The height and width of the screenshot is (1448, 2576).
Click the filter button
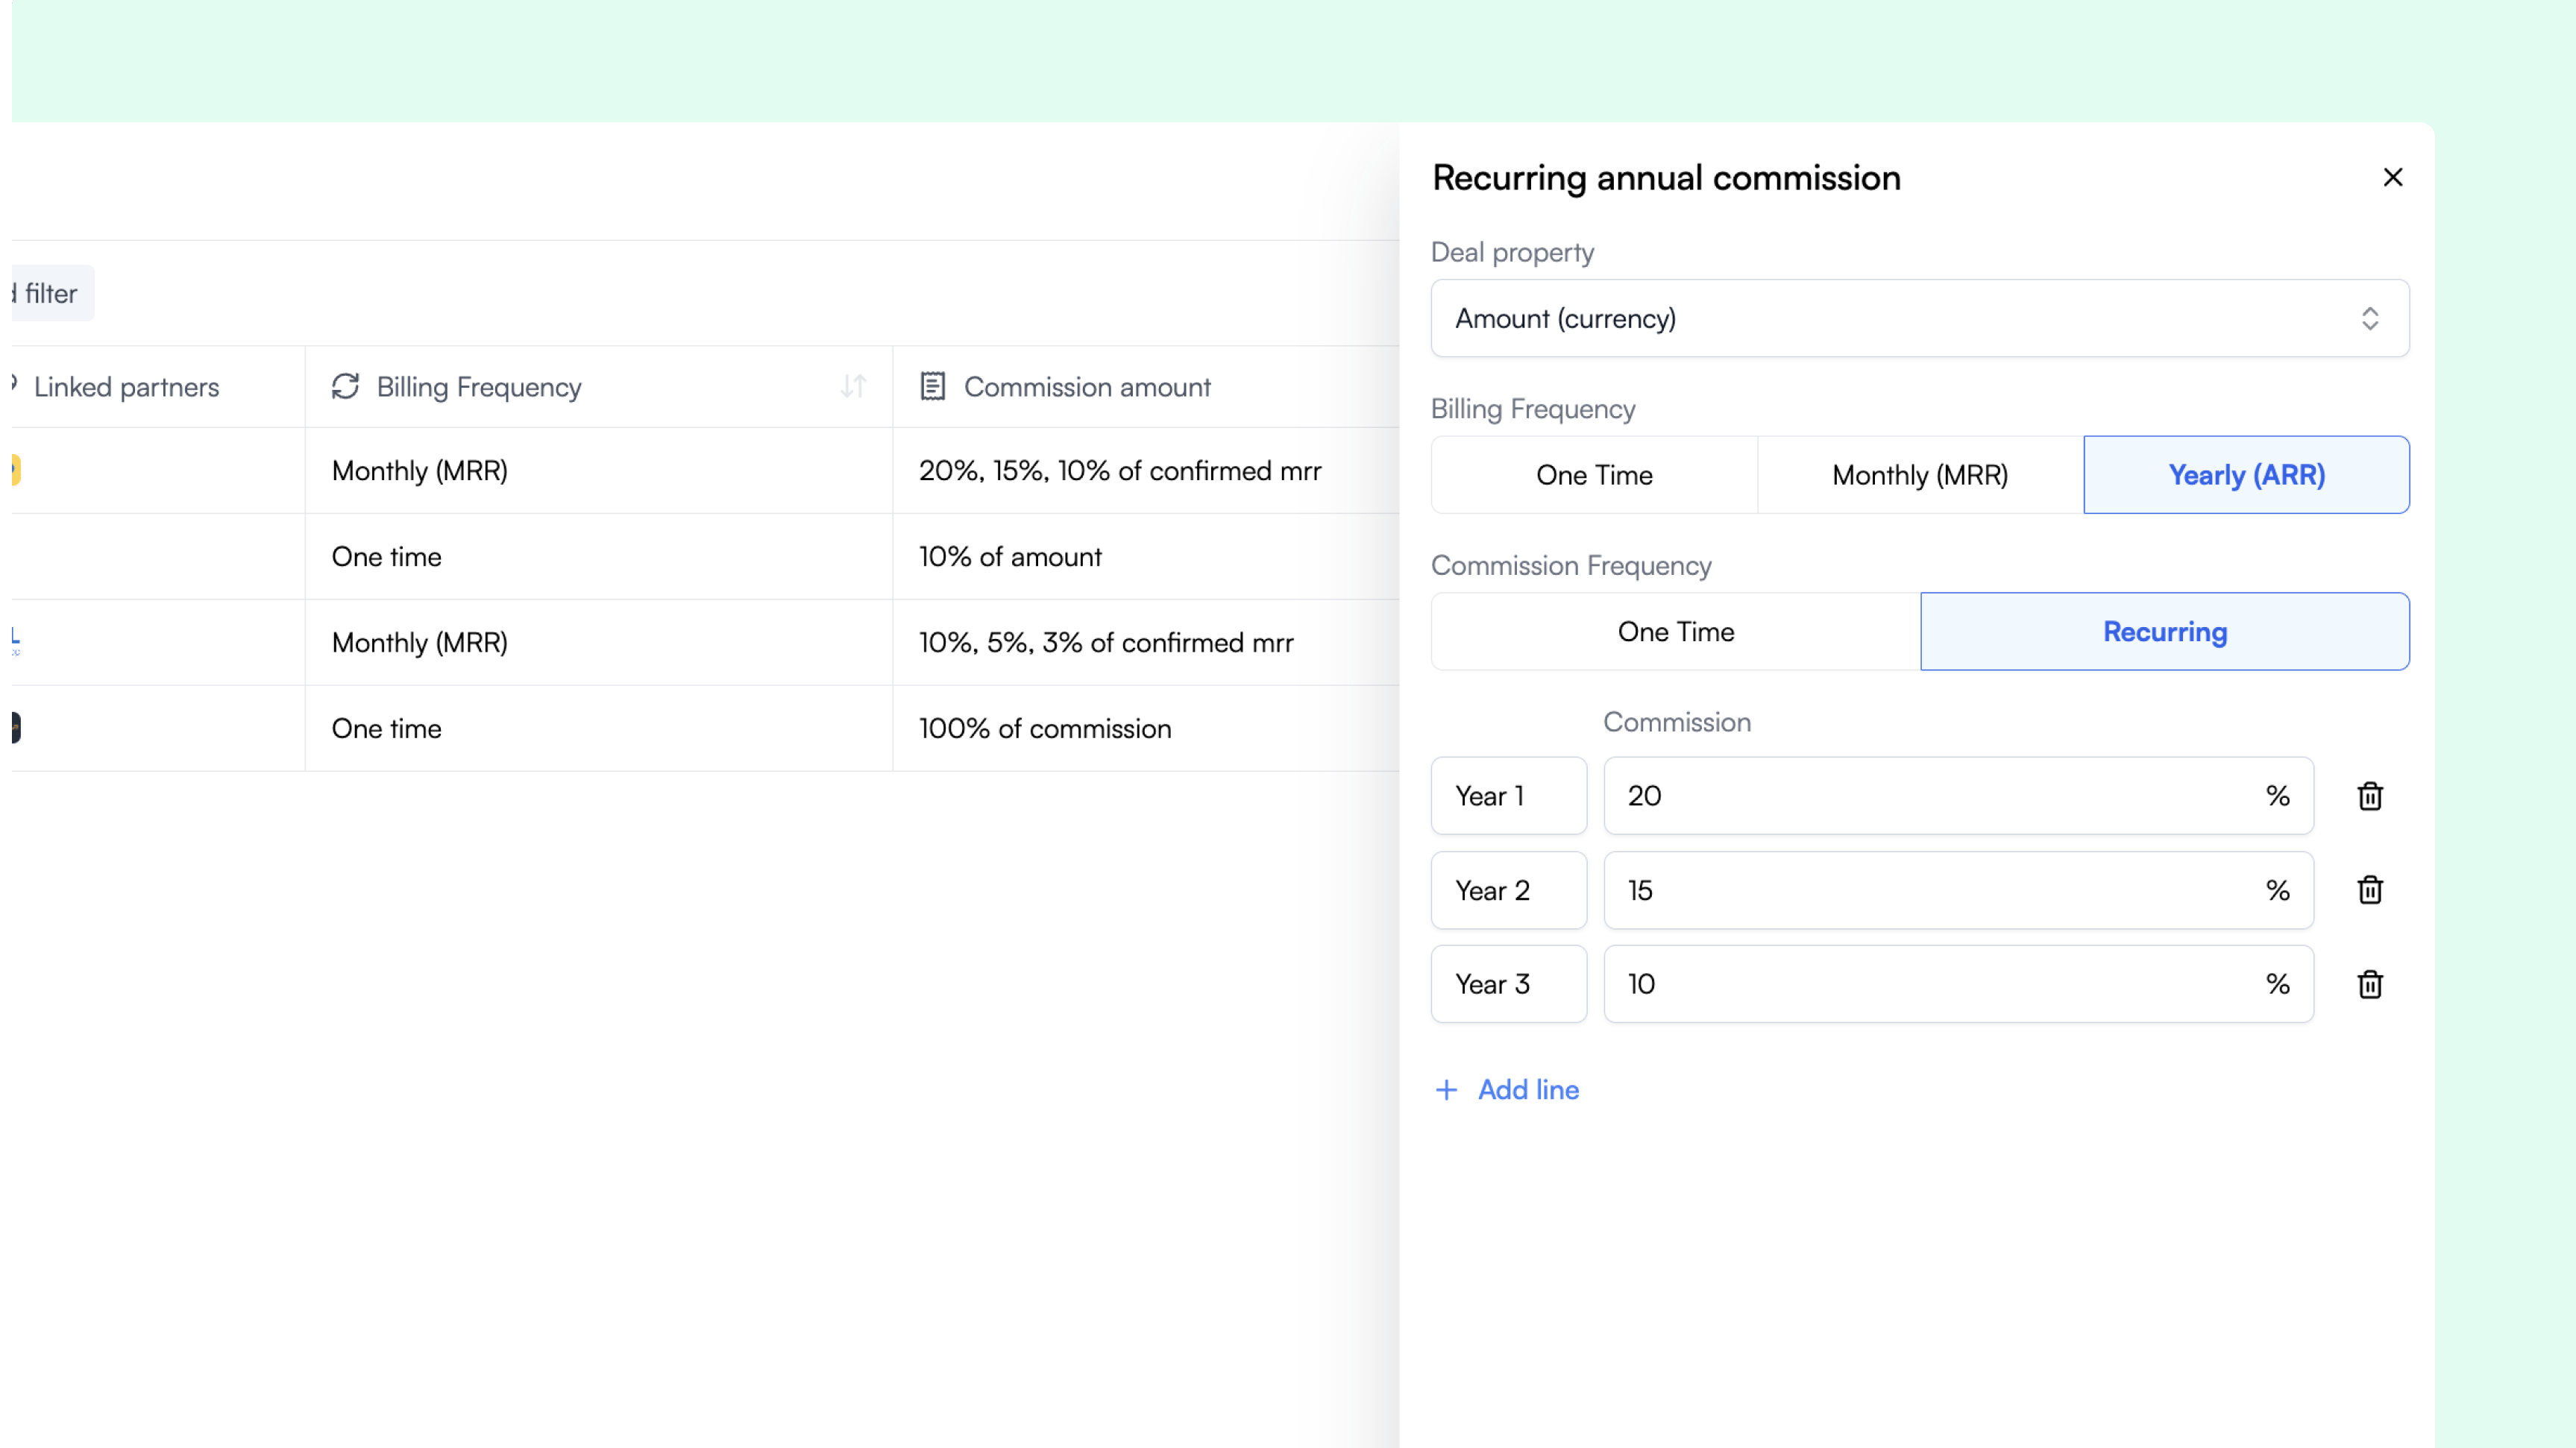(50, 294)
